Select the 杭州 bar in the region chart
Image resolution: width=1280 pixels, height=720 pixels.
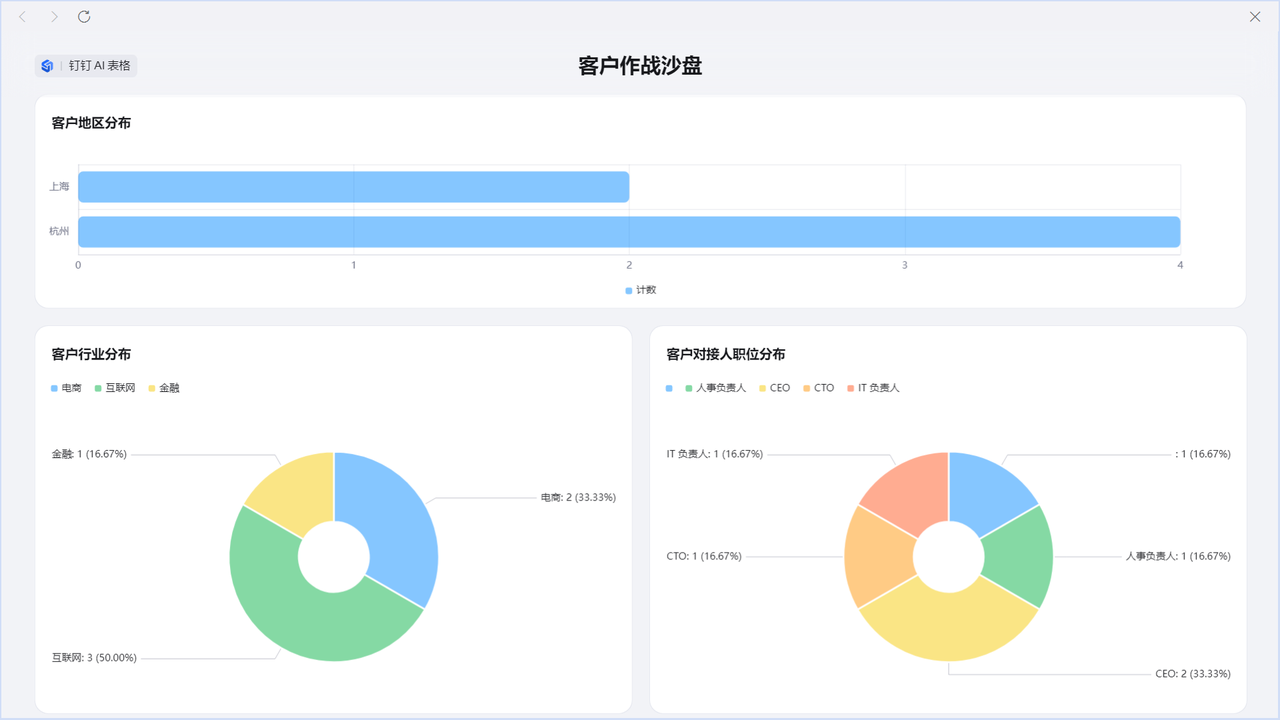pos(629,232)
